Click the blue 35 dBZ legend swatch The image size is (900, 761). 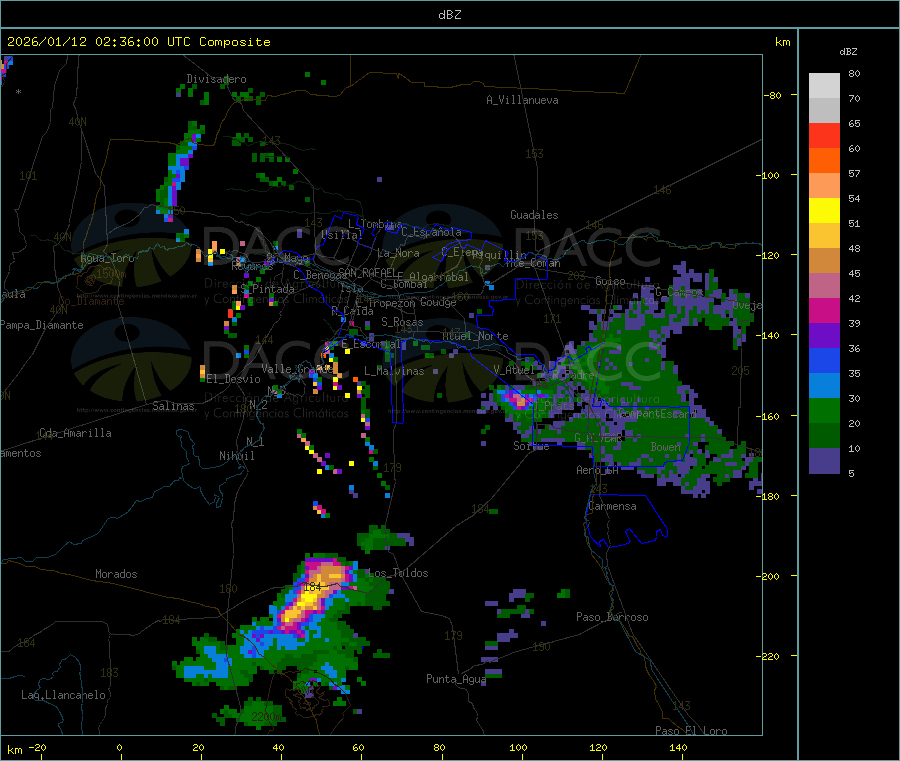click(x=824, y=360)
